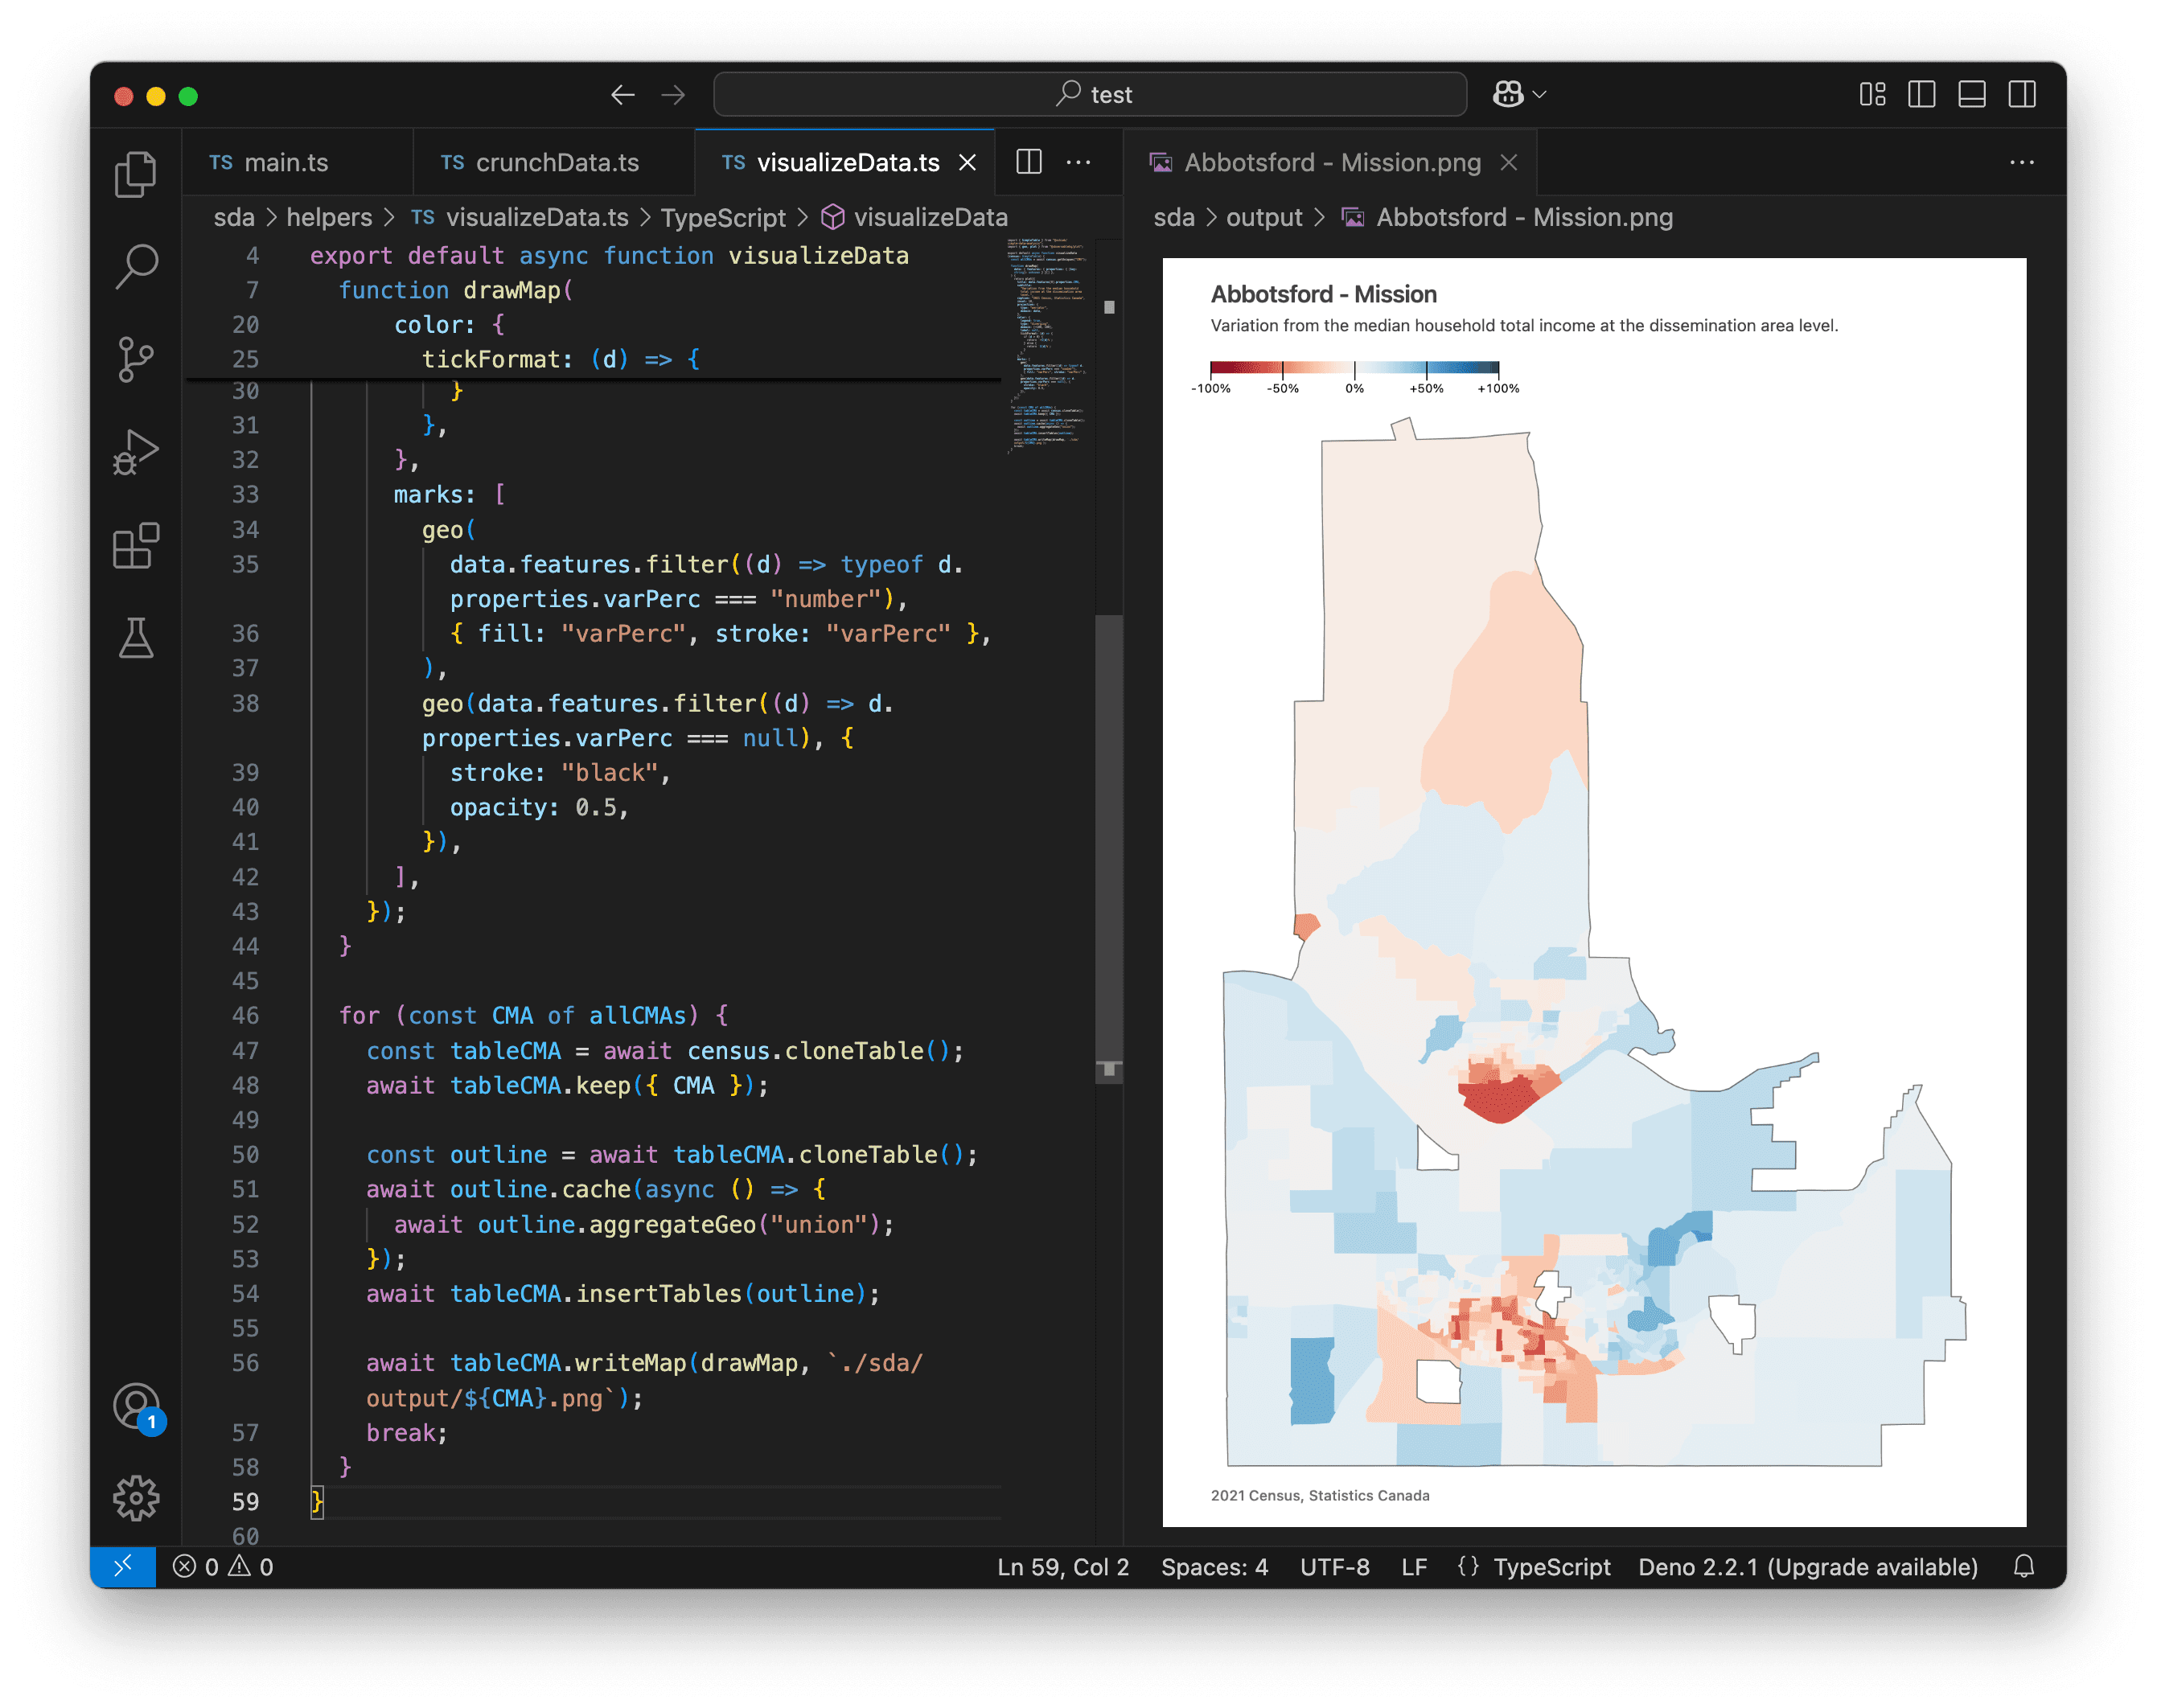Click the code minimap

click(1047, 345)
